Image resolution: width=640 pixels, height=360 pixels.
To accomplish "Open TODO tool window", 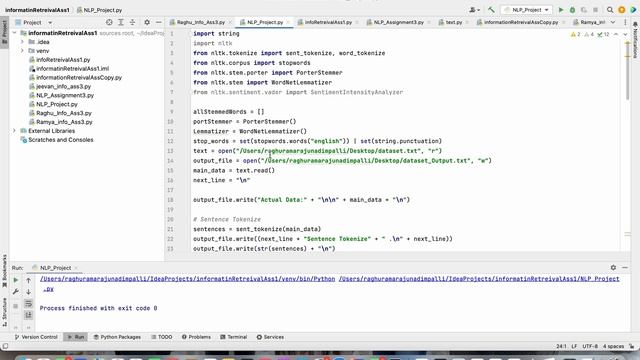I will pos(162,337).
